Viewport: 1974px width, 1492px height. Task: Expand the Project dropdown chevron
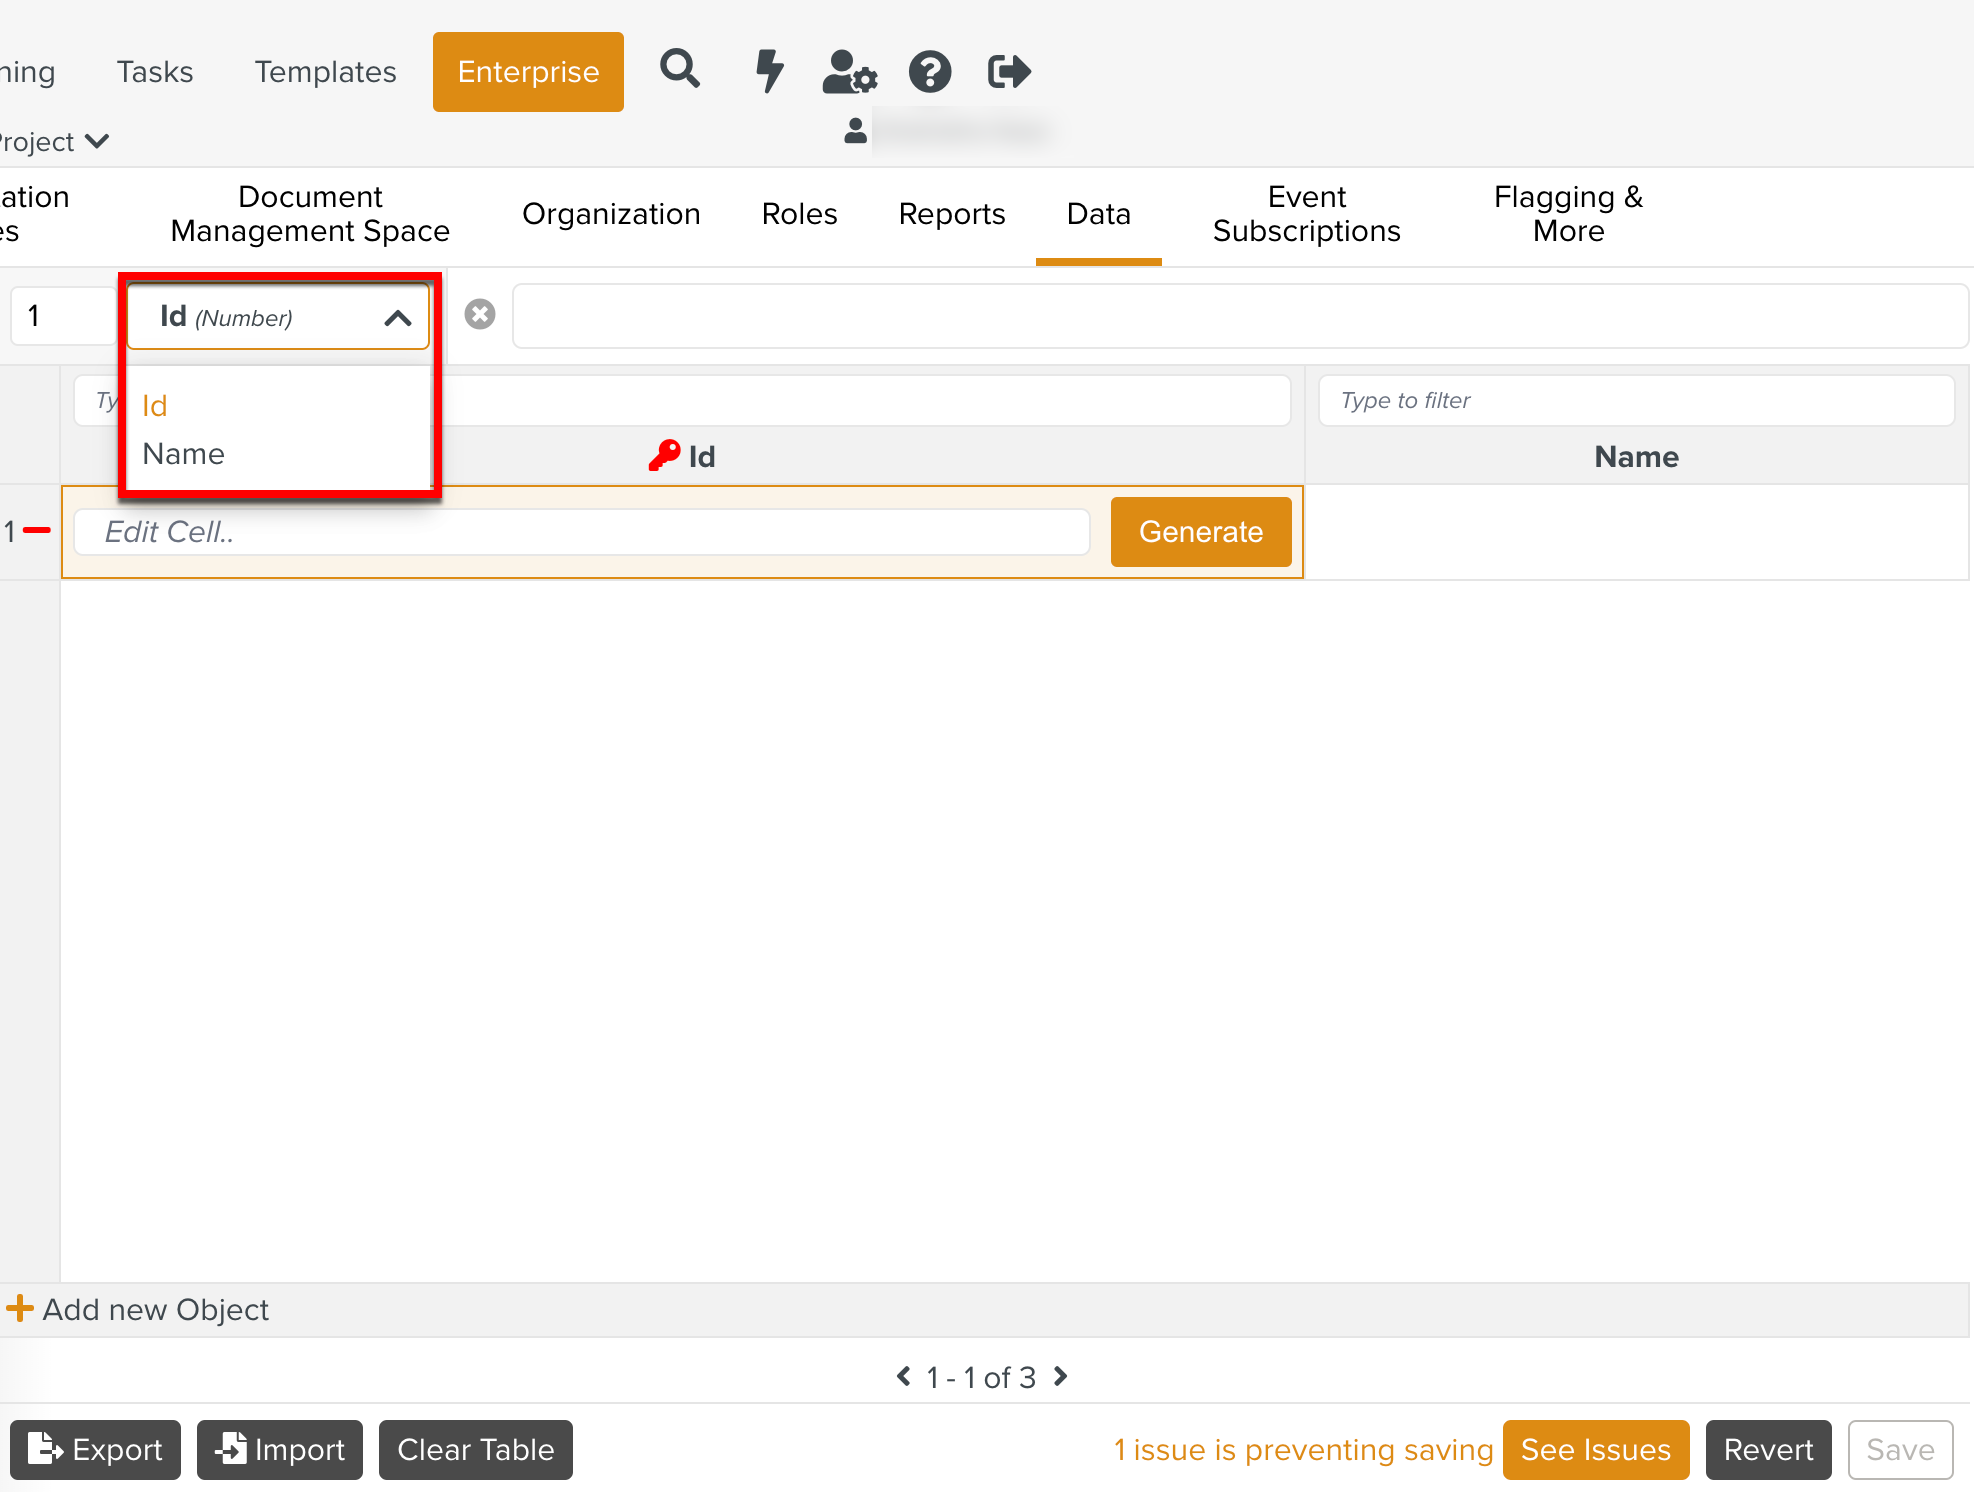pyautogui.click(x=97, y=141)
